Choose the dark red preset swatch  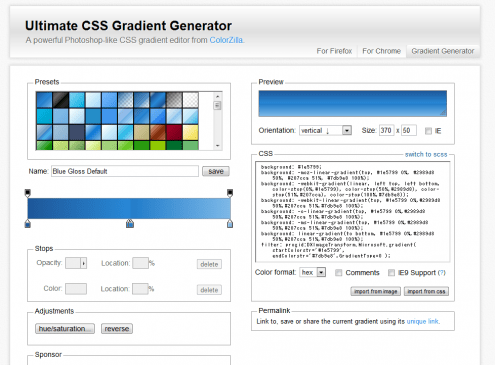[174, 132]
